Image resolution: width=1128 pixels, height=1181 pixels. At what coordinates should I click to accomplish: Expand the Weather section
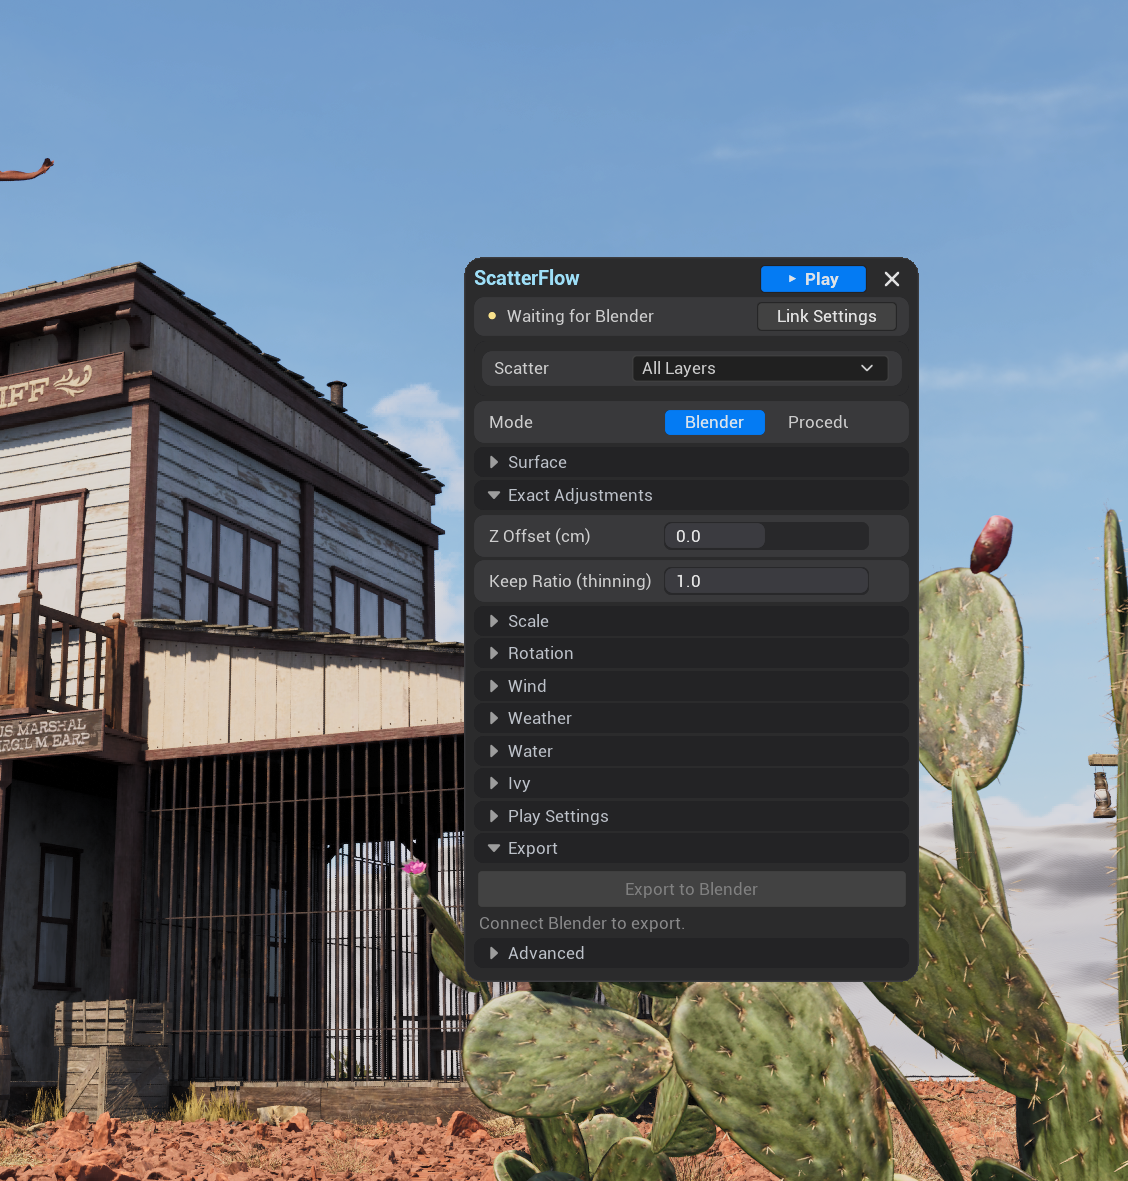691,719
